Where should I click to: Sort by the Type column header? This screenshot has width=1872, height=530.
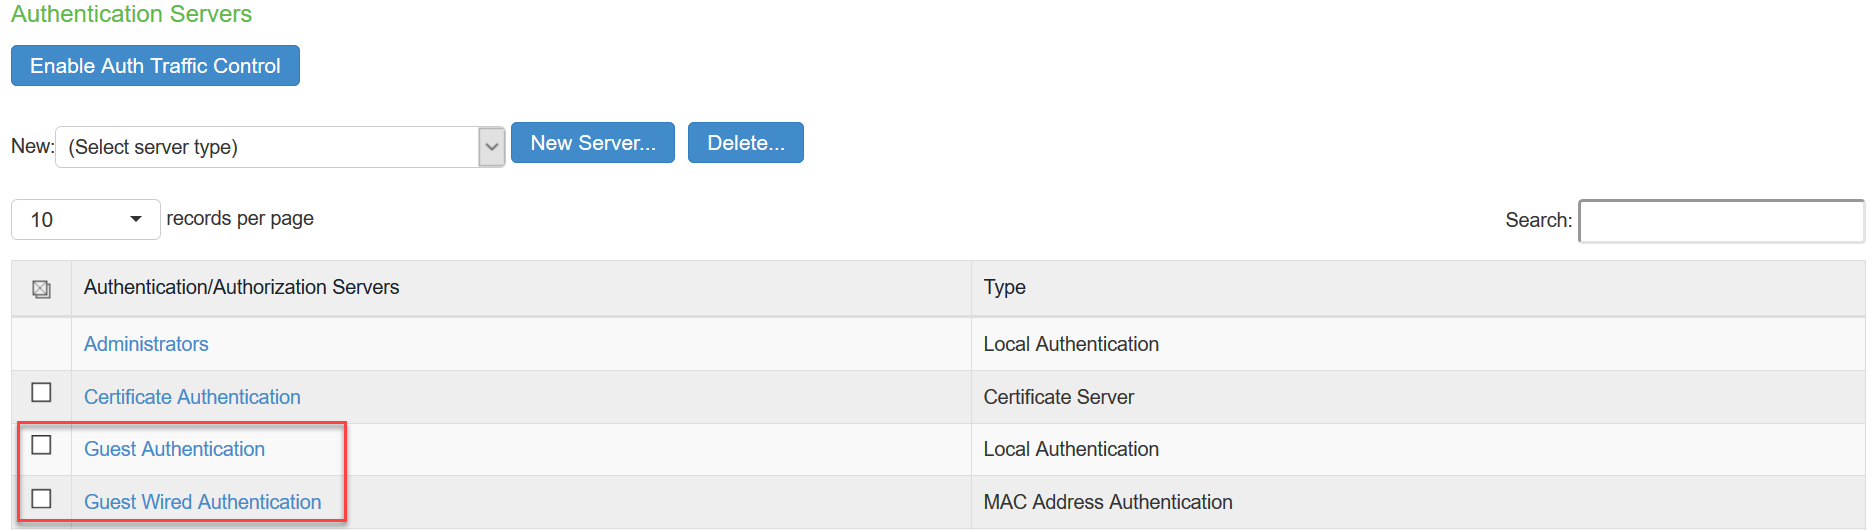(1004, 288)
